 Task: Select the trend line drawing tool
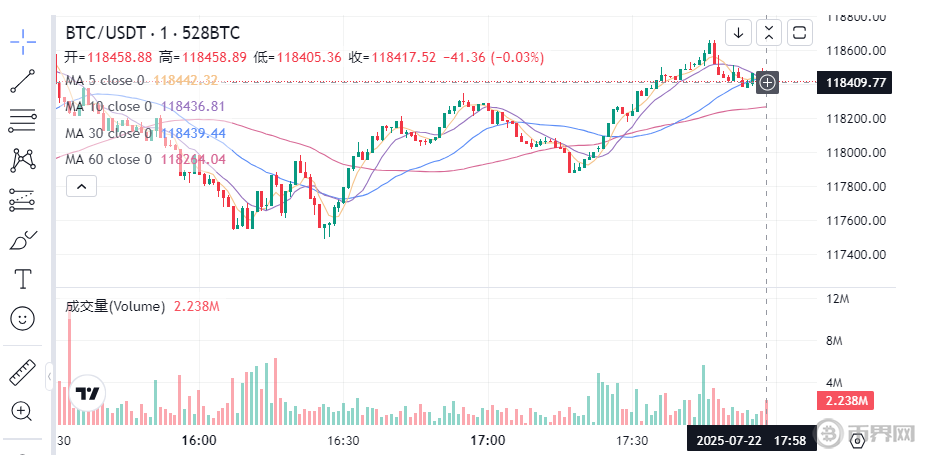[x=22, y=82]
